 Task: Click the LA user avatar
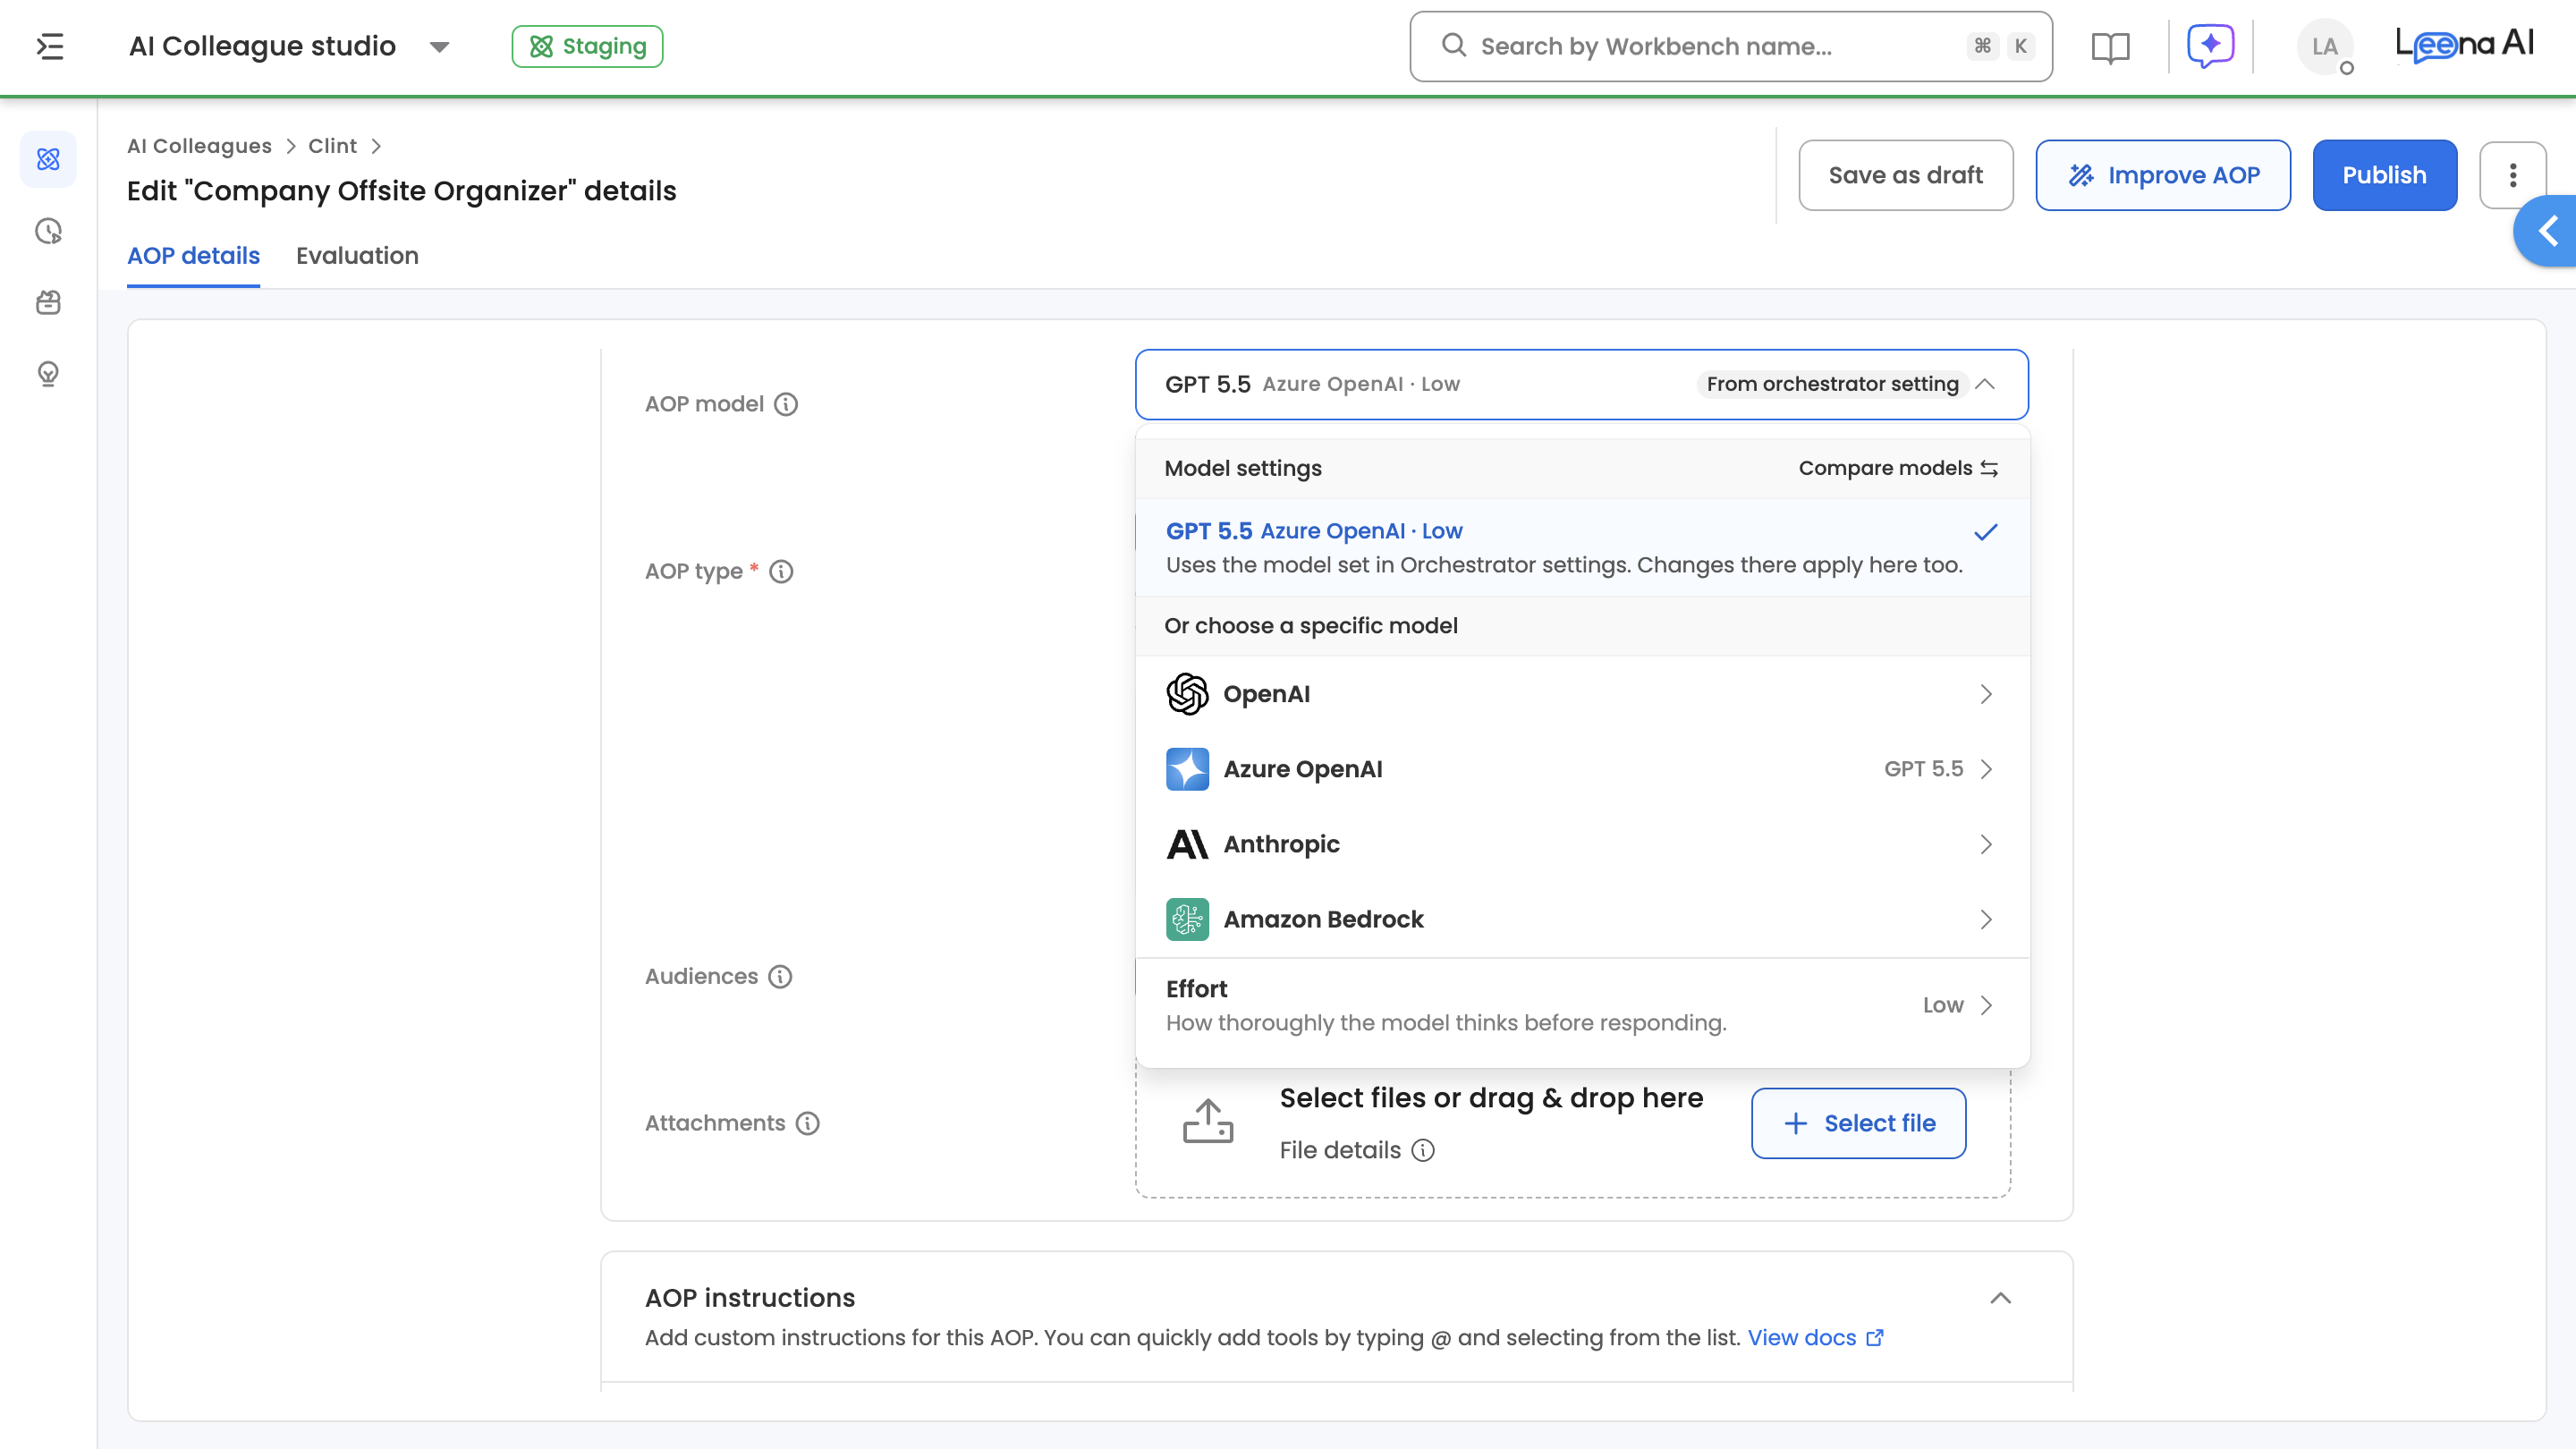pos(2324,47)
